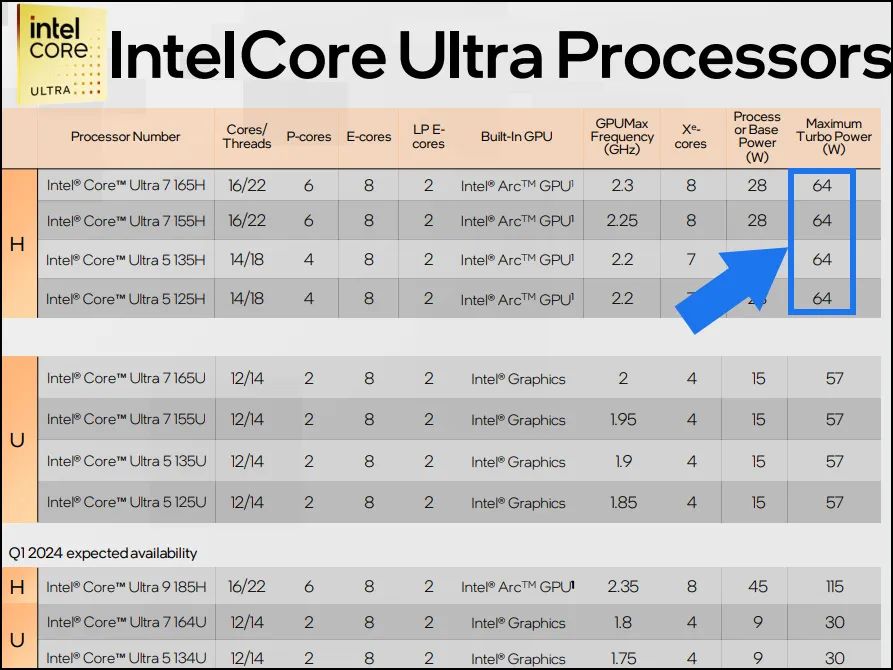Viewport: 893px width, 670px height.
Task: Click the "Intel Core Ultra Processors" title
Action: coord(500,56)
